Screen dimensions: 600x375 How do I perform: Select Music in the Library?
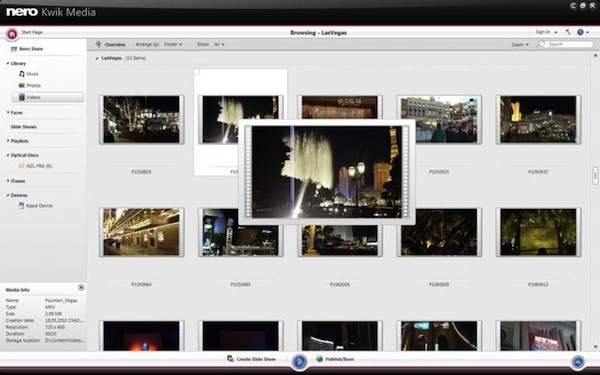(x=29, y=73)
